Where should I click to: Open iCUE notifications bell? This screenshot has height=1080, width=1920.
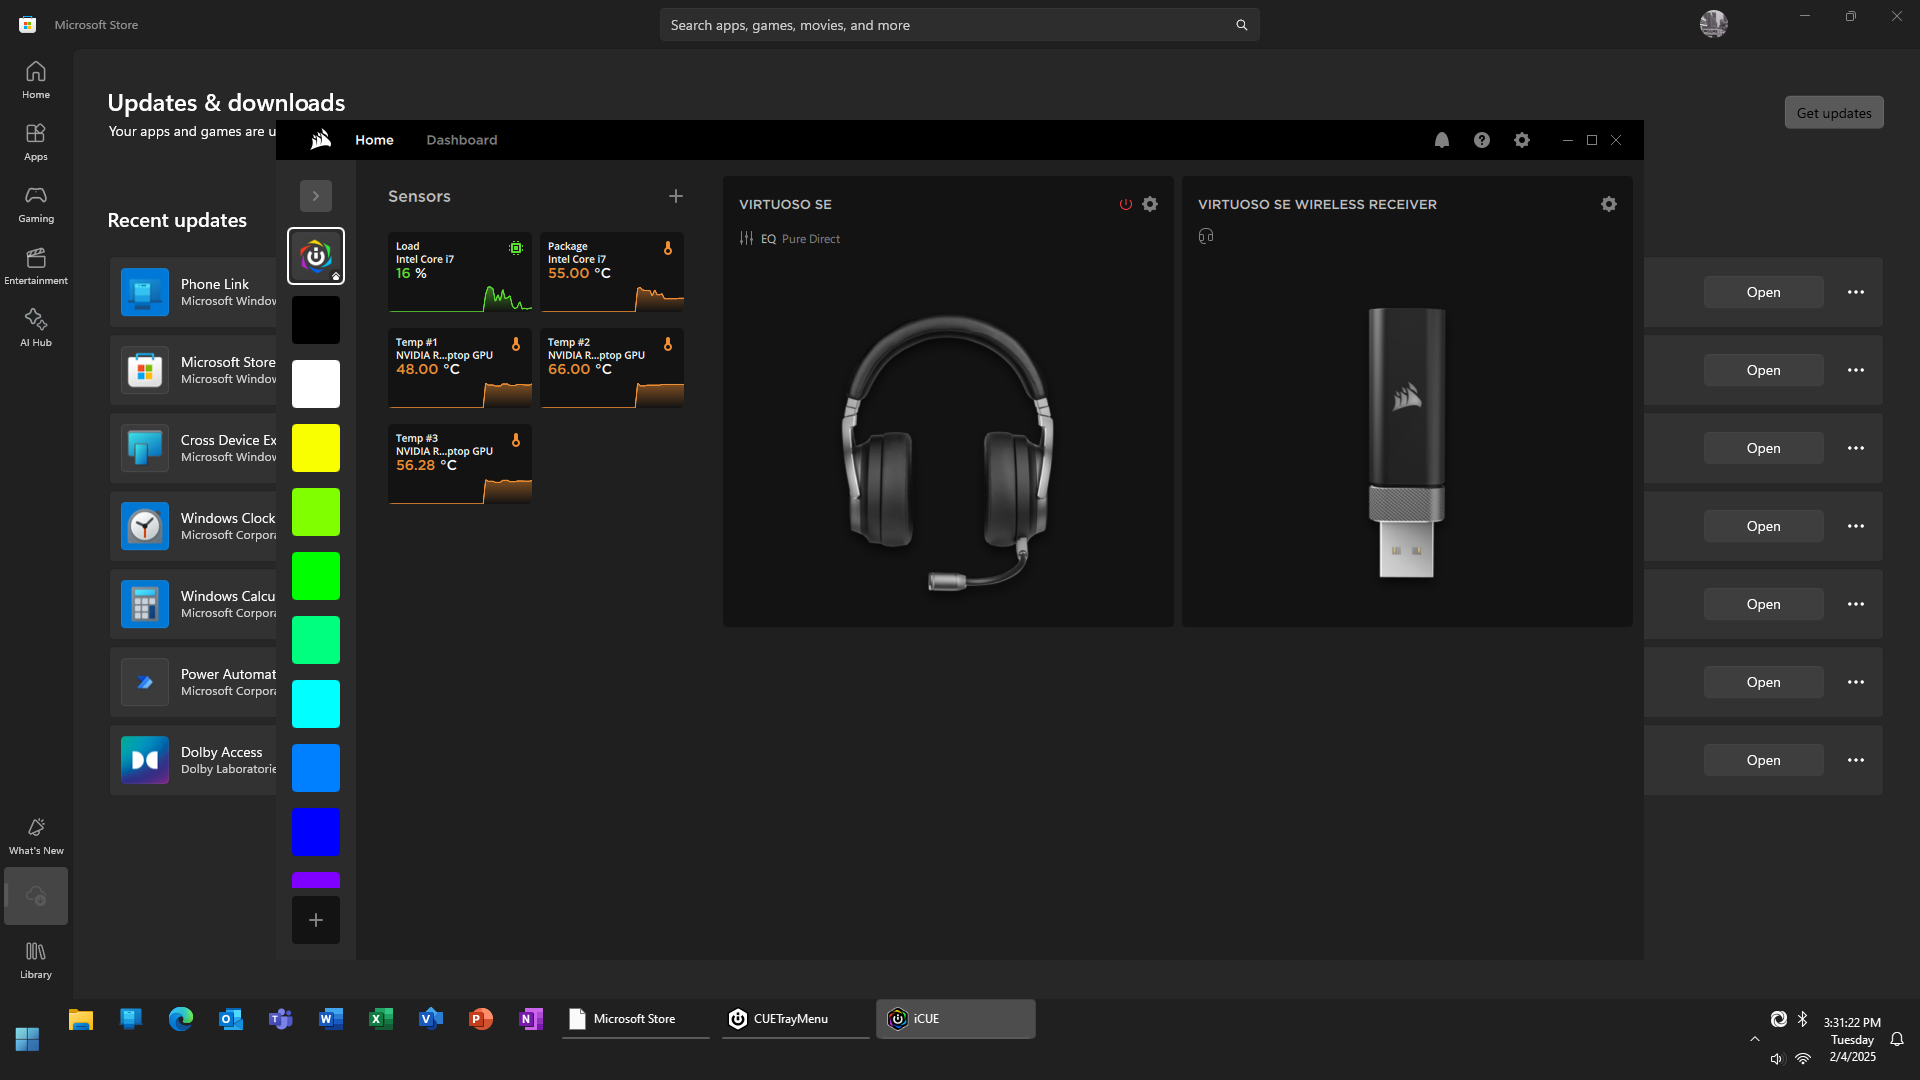pos(1441,140)
